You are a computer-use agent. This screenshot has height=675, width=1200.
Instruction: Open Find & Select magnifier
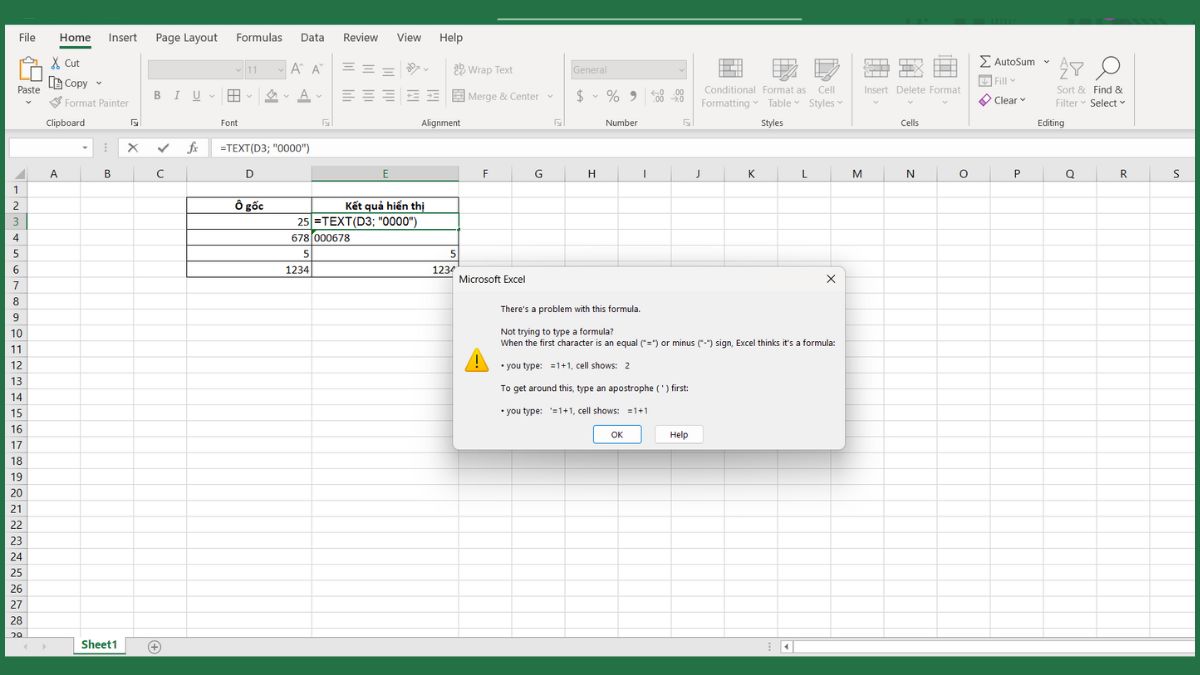[x=1107, y=70]
